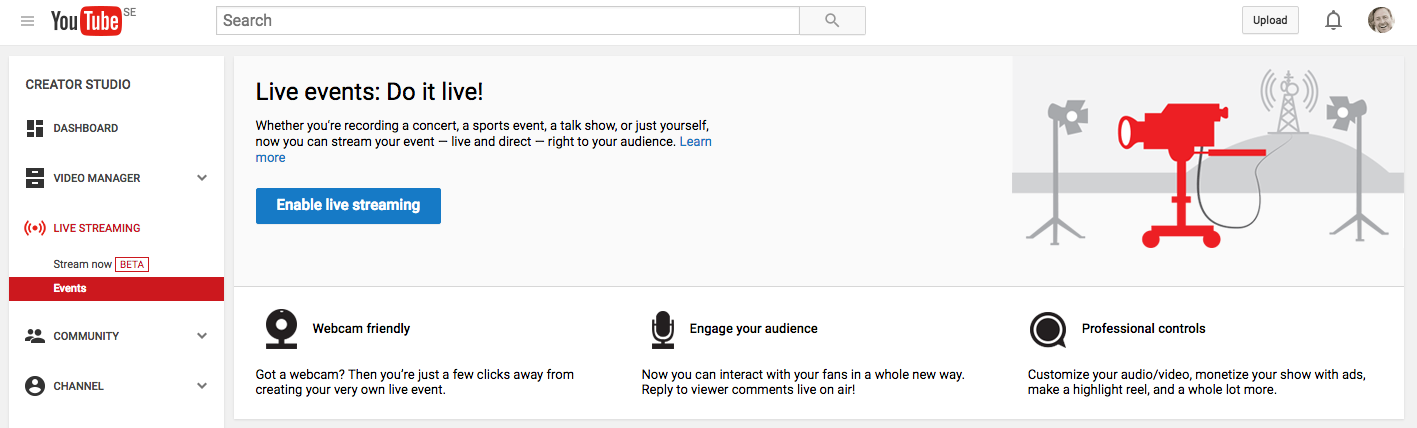Expand the Community section chevron
This screenshot has height=428, width=1417.
(202, 336)
